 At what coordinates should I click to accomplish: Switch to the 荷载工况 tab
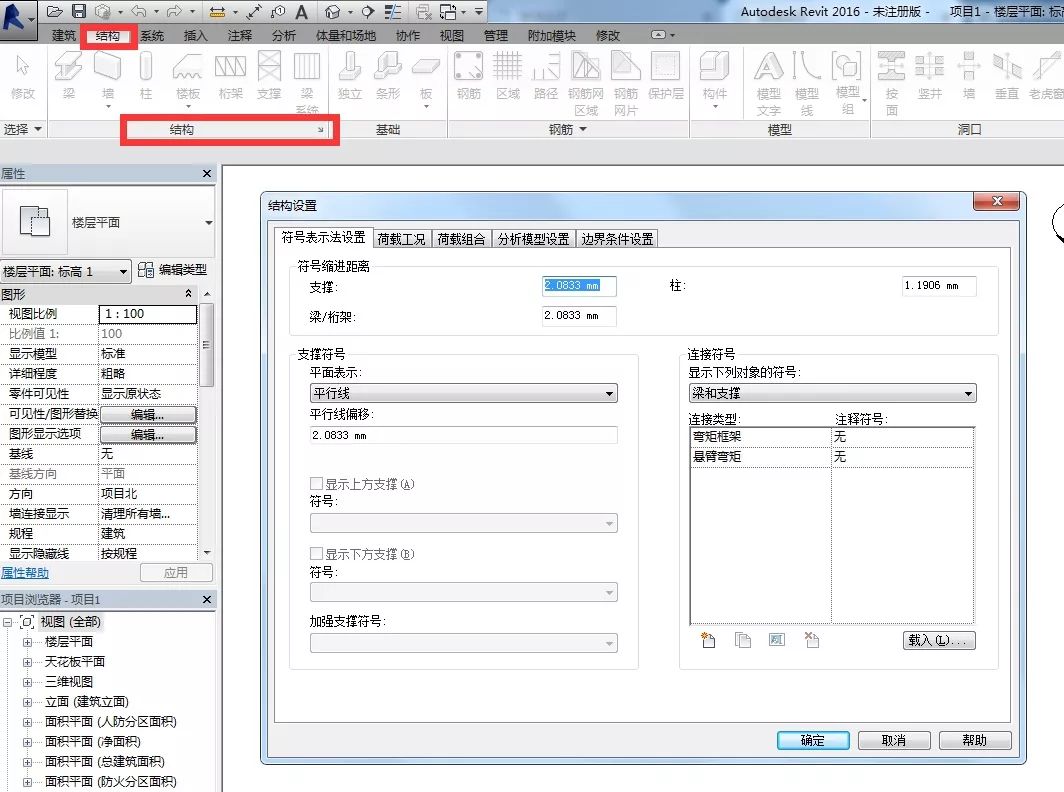pyautogui.click(x=401, y=239)
